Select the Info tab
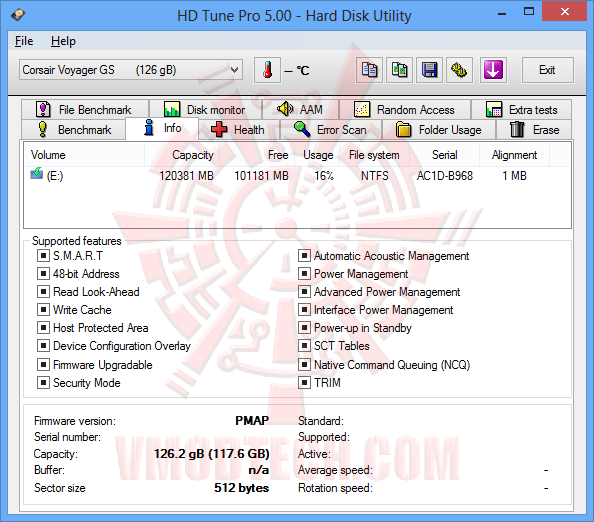 162,128
